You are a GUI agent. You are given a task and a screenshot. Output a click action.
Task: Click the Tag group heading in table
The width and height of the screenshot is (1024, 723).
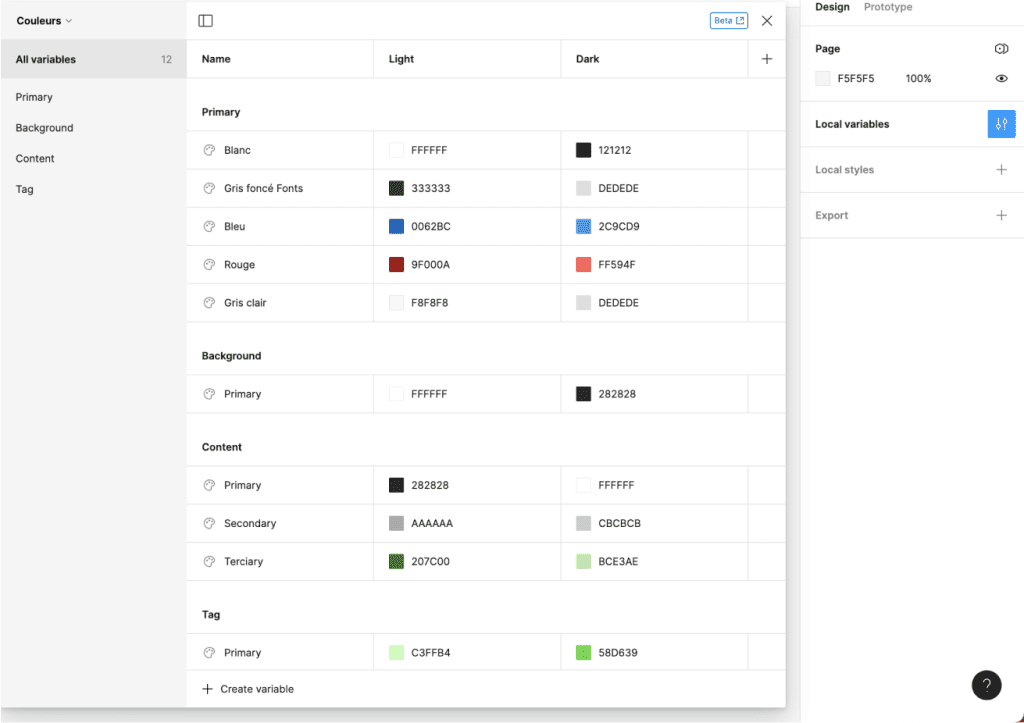coord(211,615)
